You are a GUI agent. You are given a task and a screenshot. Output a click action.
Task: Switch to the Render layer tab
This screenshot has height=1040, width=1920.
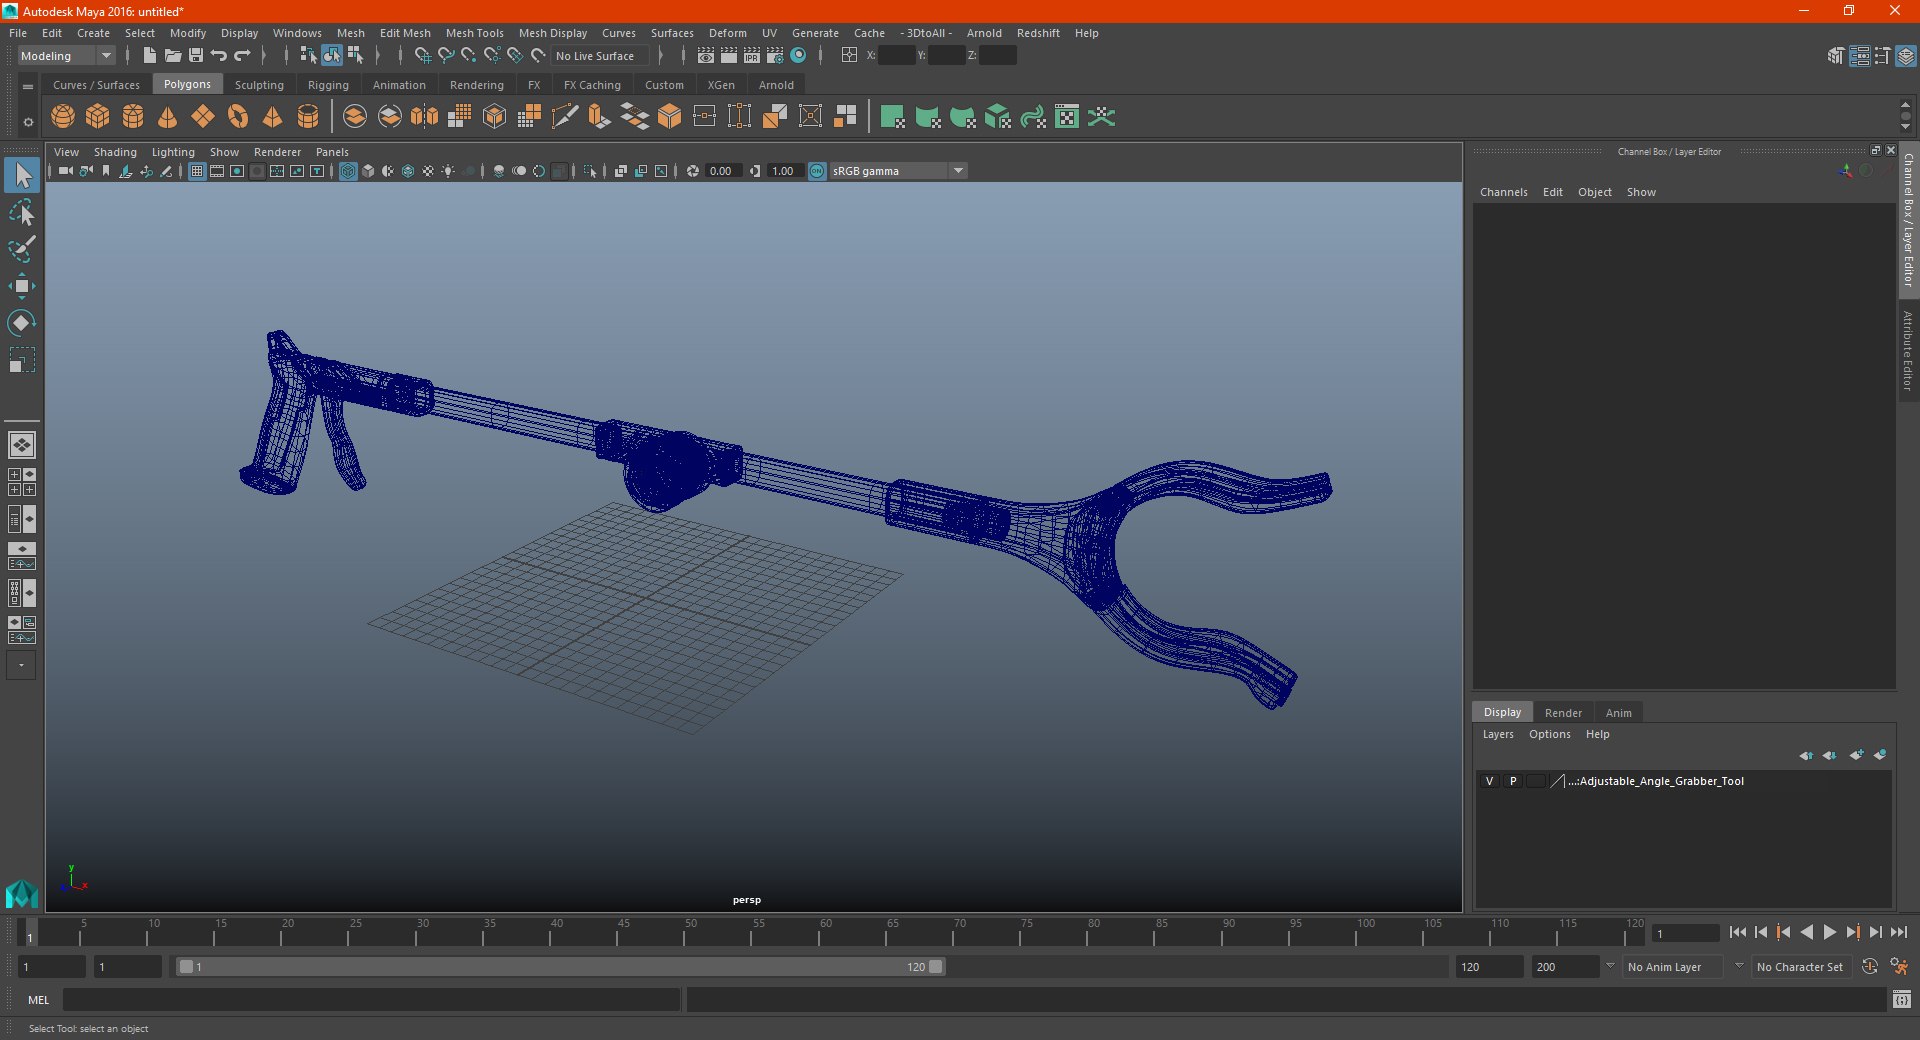tap(1563, 713)
